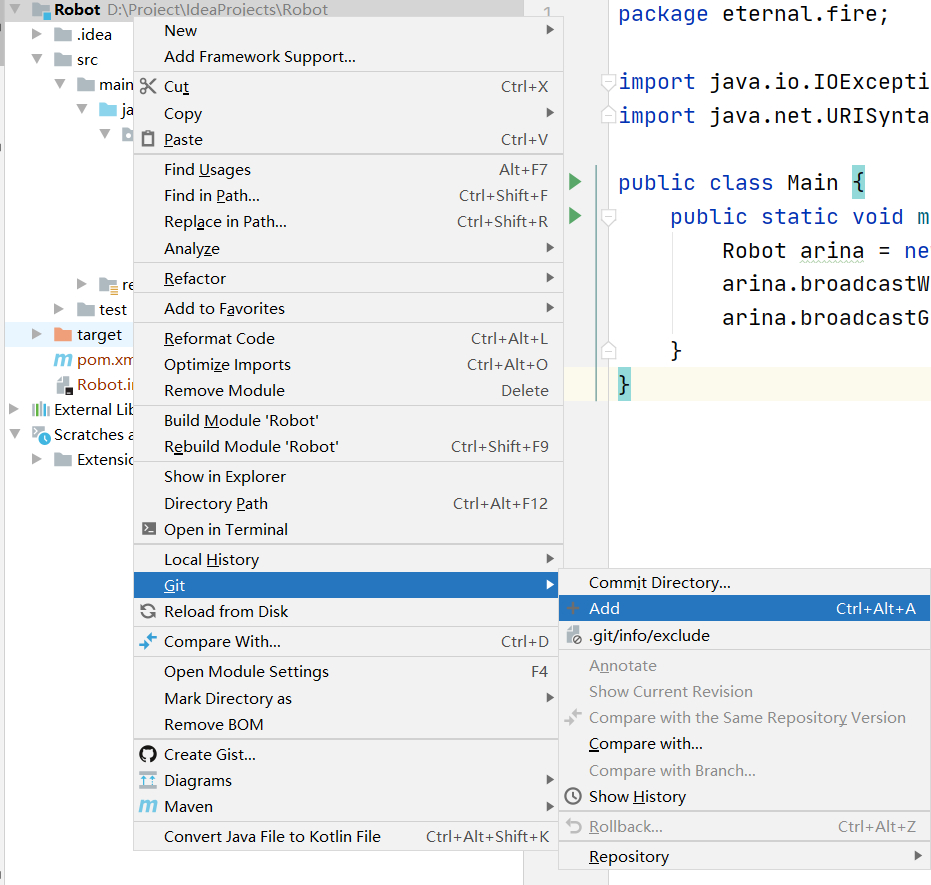Viewport: 931px width, 885px height.
Task: Choose Compare with... in Git submenu
Action: click(745, 744)
